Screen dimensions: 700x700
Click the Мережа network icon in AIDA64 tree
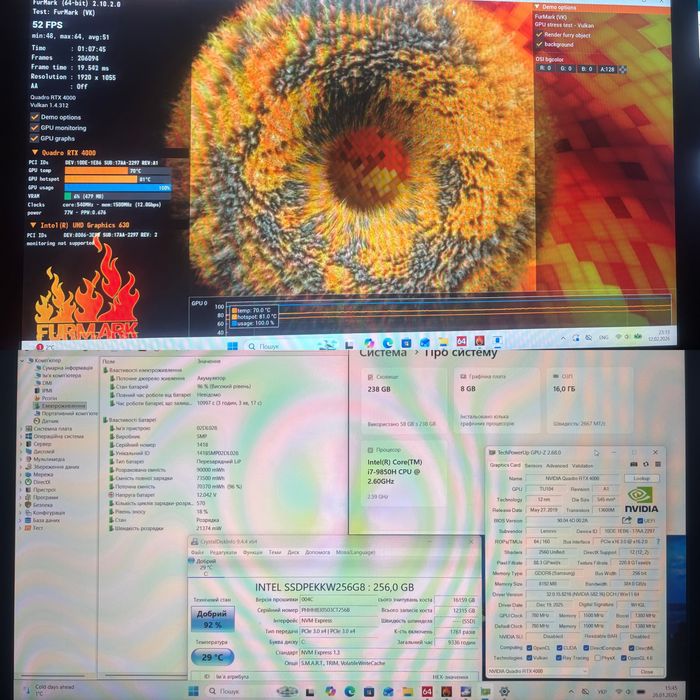pos(28,475)
